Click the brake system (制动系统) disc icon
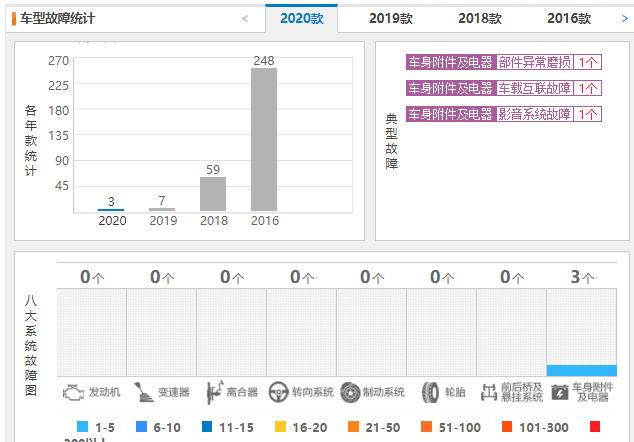 click(349, 392)
